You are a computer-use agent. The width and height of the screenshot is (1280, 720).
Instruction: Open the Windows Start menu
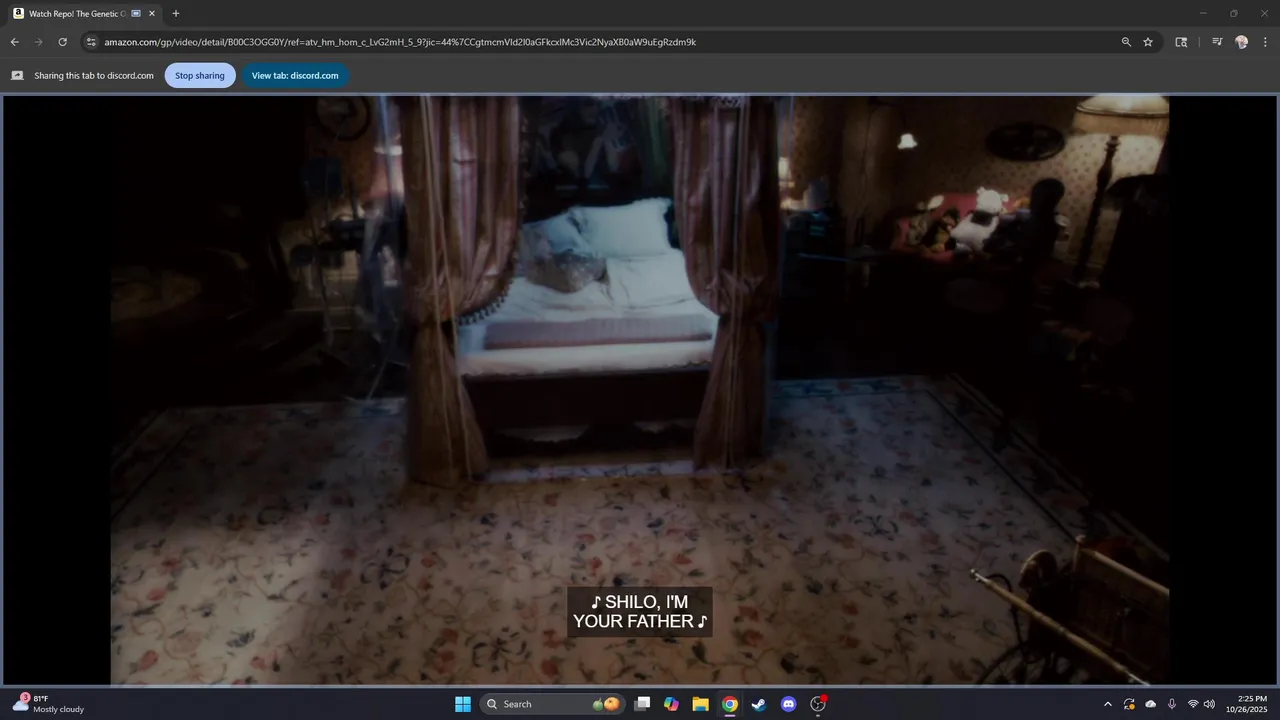463,704
